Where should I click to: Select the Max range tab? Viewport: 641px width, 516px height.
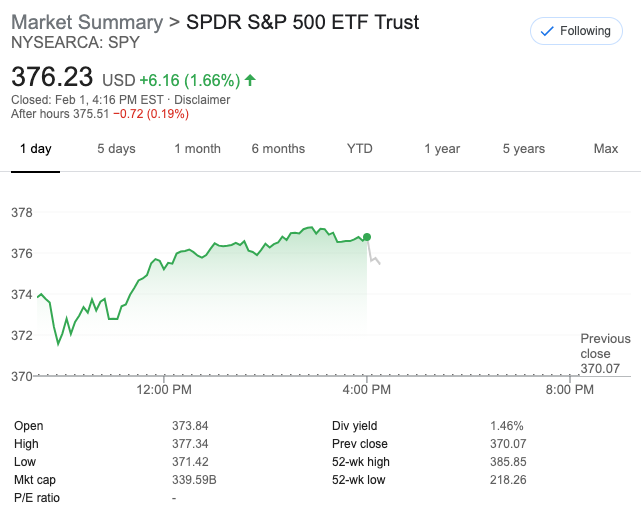(x=605, y=149)
